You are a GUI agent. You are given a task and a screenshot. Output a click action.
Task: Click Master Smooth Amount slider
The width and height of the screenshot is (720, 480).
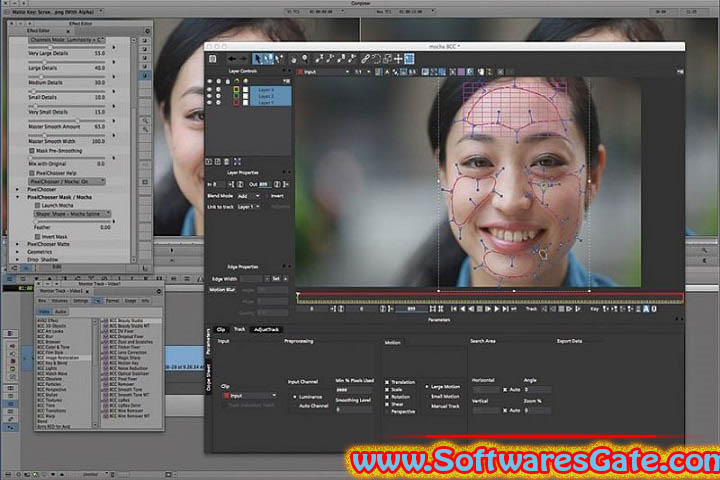pyautogui.click(x=67, y=120)
